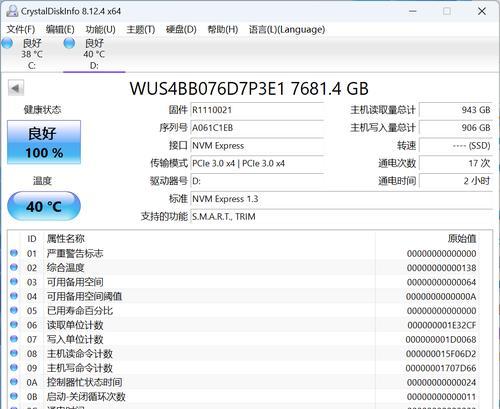
Task: Select the D: drive health status orb
Action: coord(69,43)
